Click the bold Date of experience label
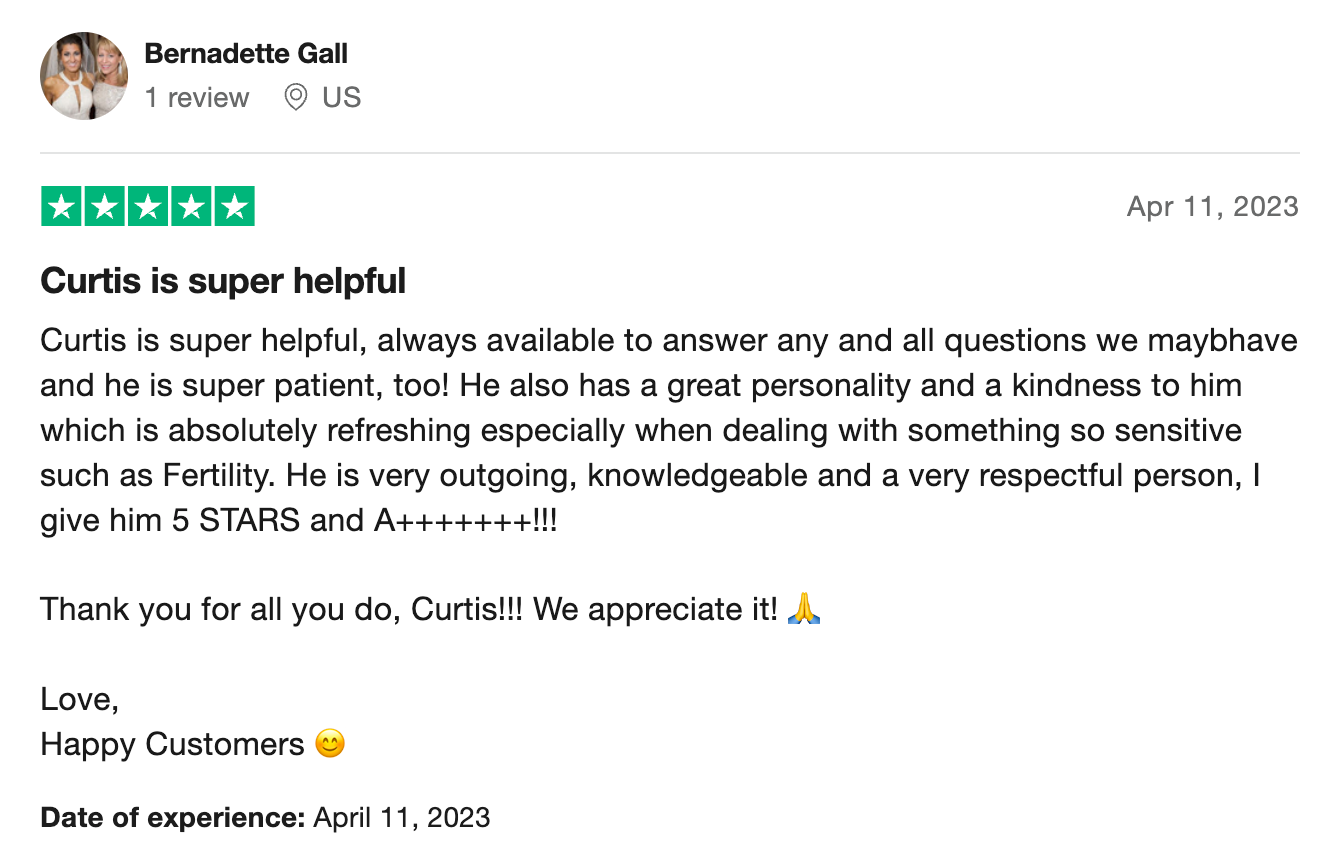The width and height of the screenshot is (1338, 866). coord(172,817)
